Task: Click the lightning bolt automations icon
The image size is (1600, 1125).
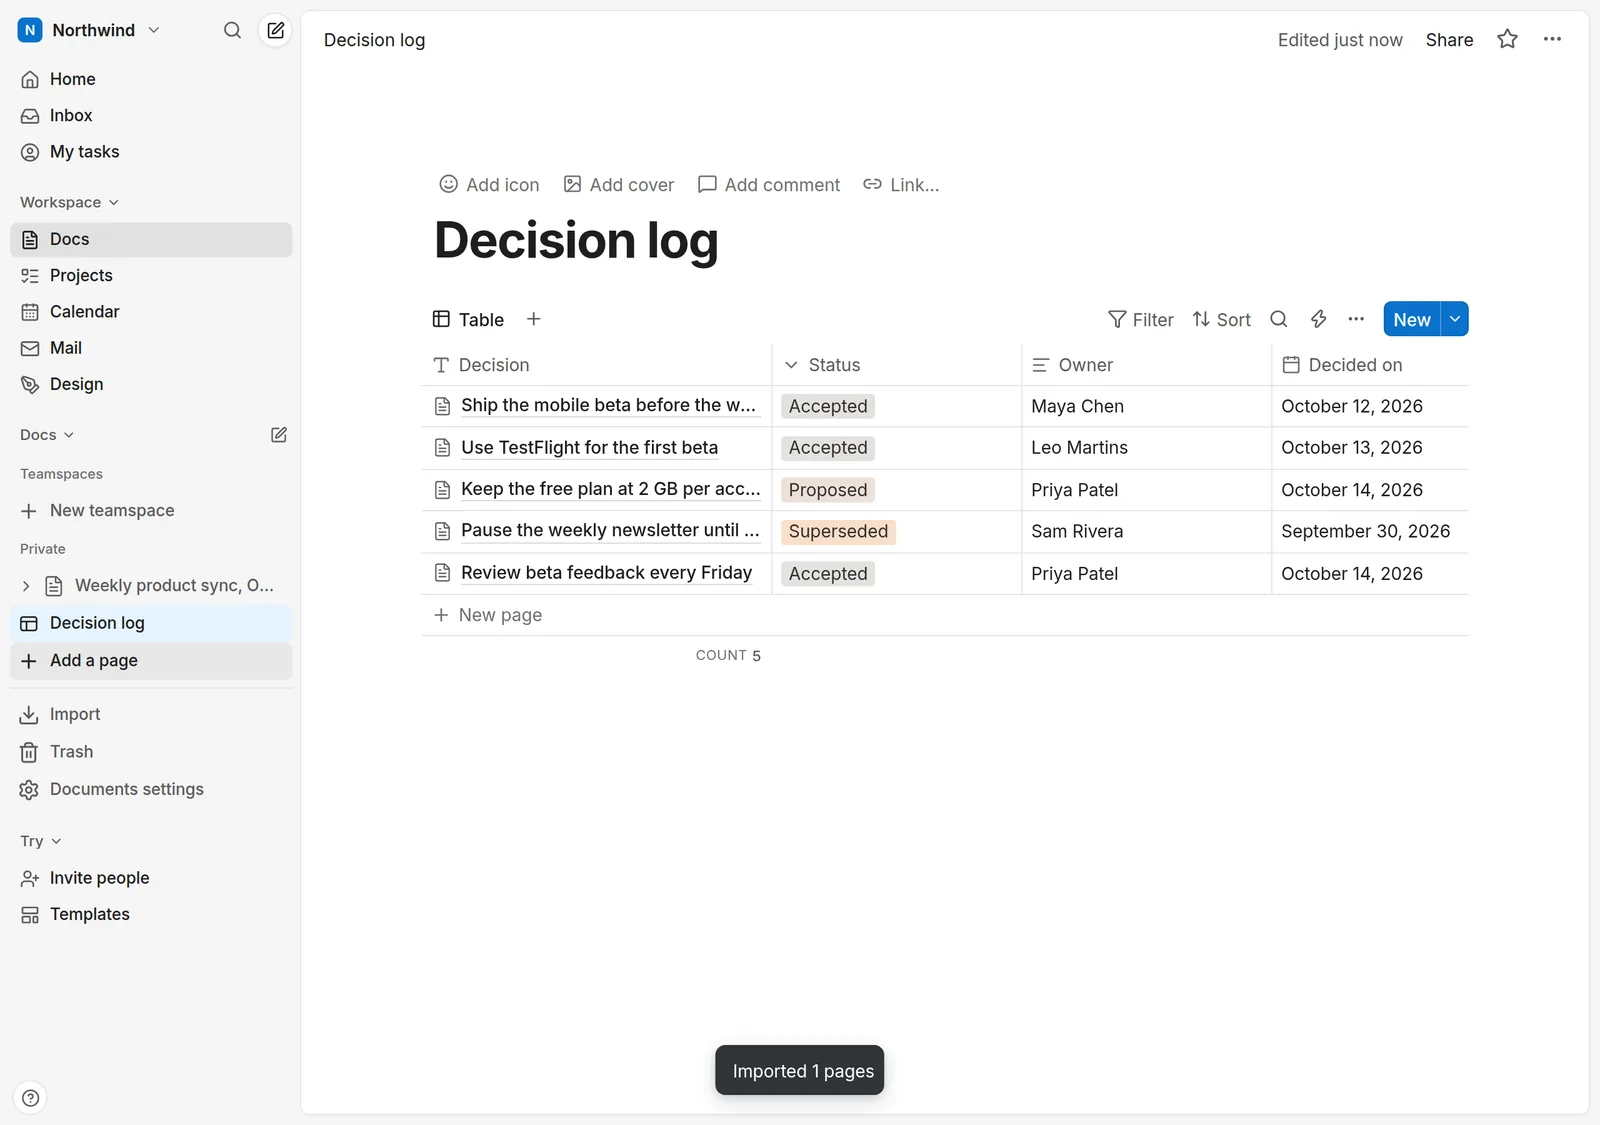Action: [1318, 319]
